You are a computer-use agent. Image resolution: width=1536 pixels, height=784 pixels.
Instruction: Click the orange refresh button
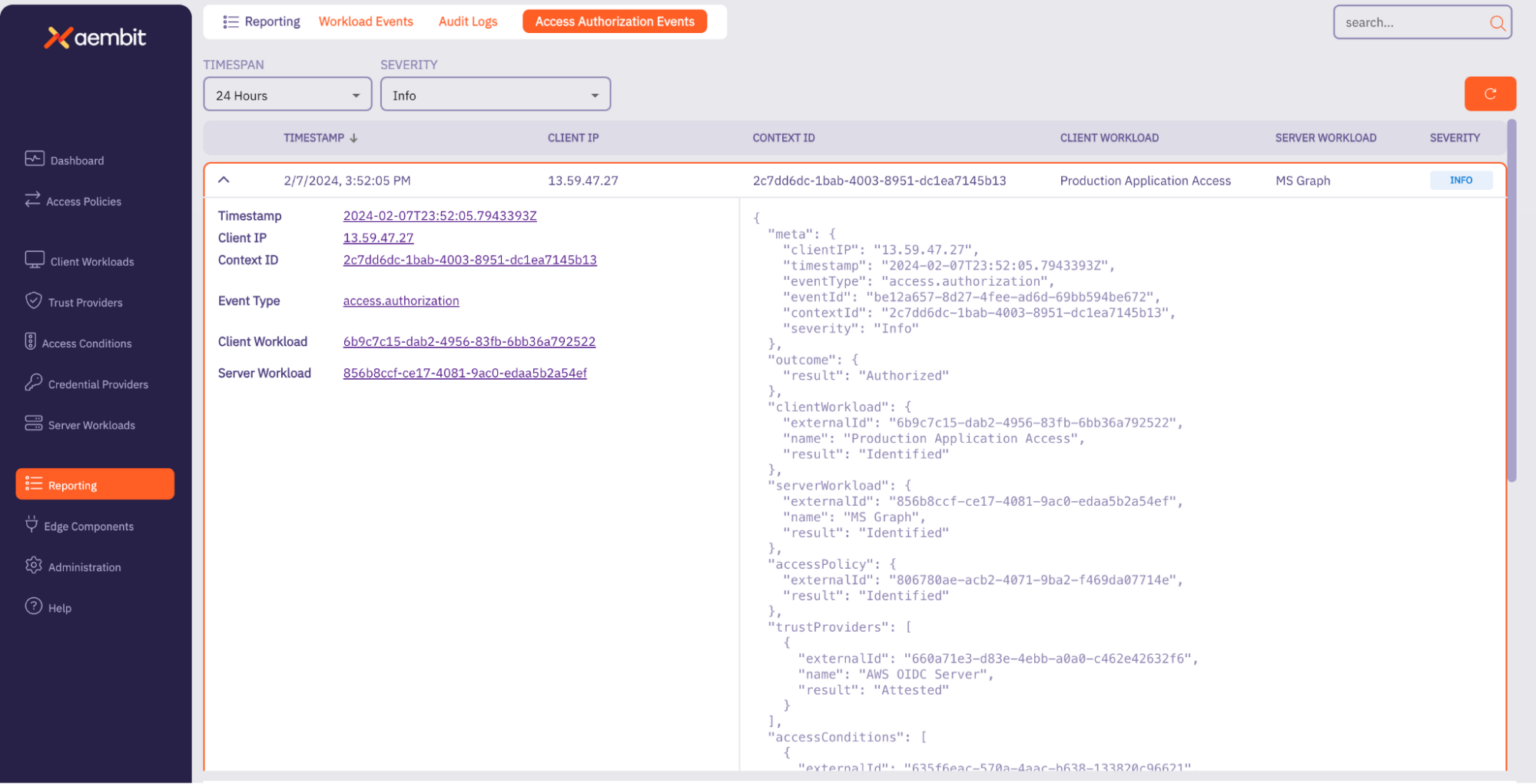pyautogui.click(x=1490, y=93)
